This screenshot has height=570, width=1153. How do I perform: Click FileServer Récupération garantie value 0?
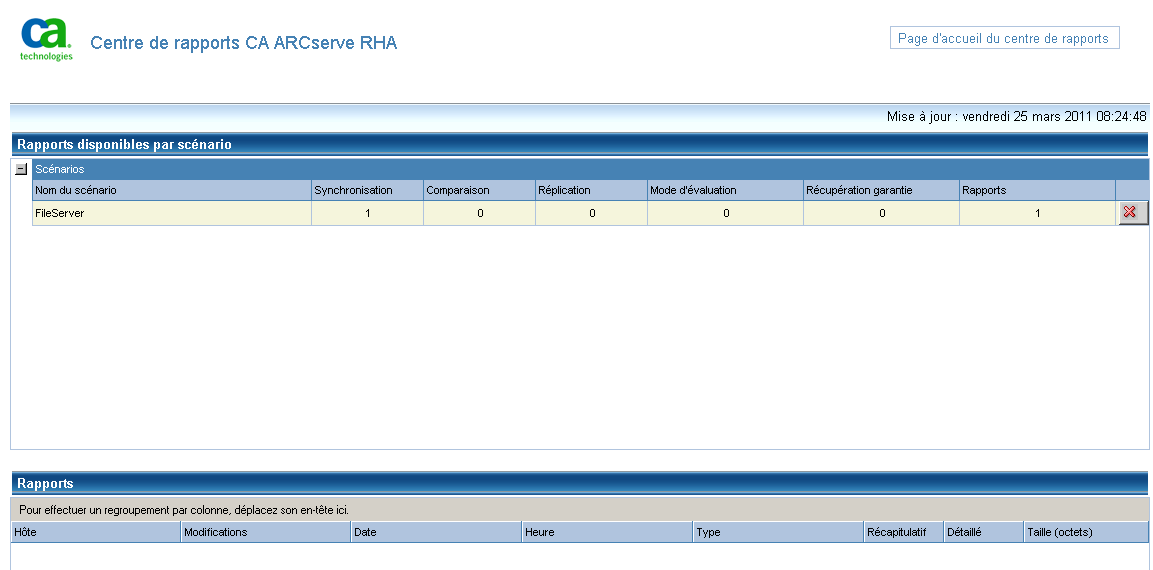(x=882, y=213)
